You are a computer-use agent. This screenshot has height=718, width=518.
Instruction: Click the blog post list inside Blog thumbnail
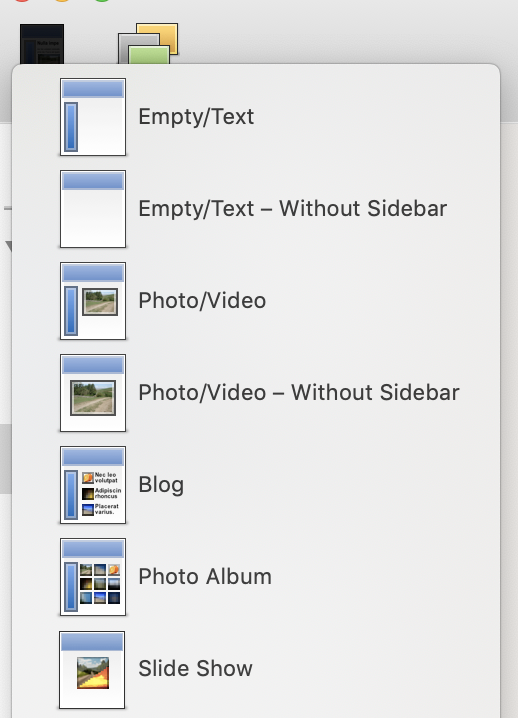pyautogui.click(x=102, y=494)
